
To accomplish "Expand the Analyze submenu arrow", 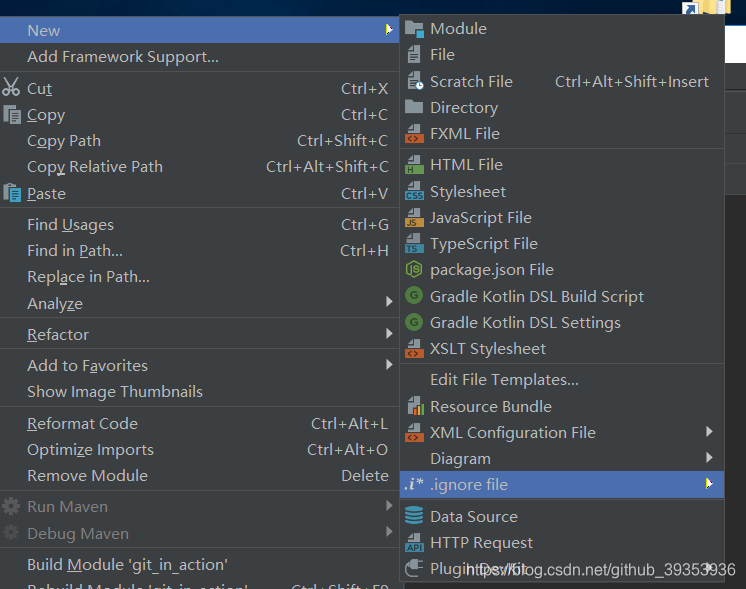I will (x=389, y=302).
